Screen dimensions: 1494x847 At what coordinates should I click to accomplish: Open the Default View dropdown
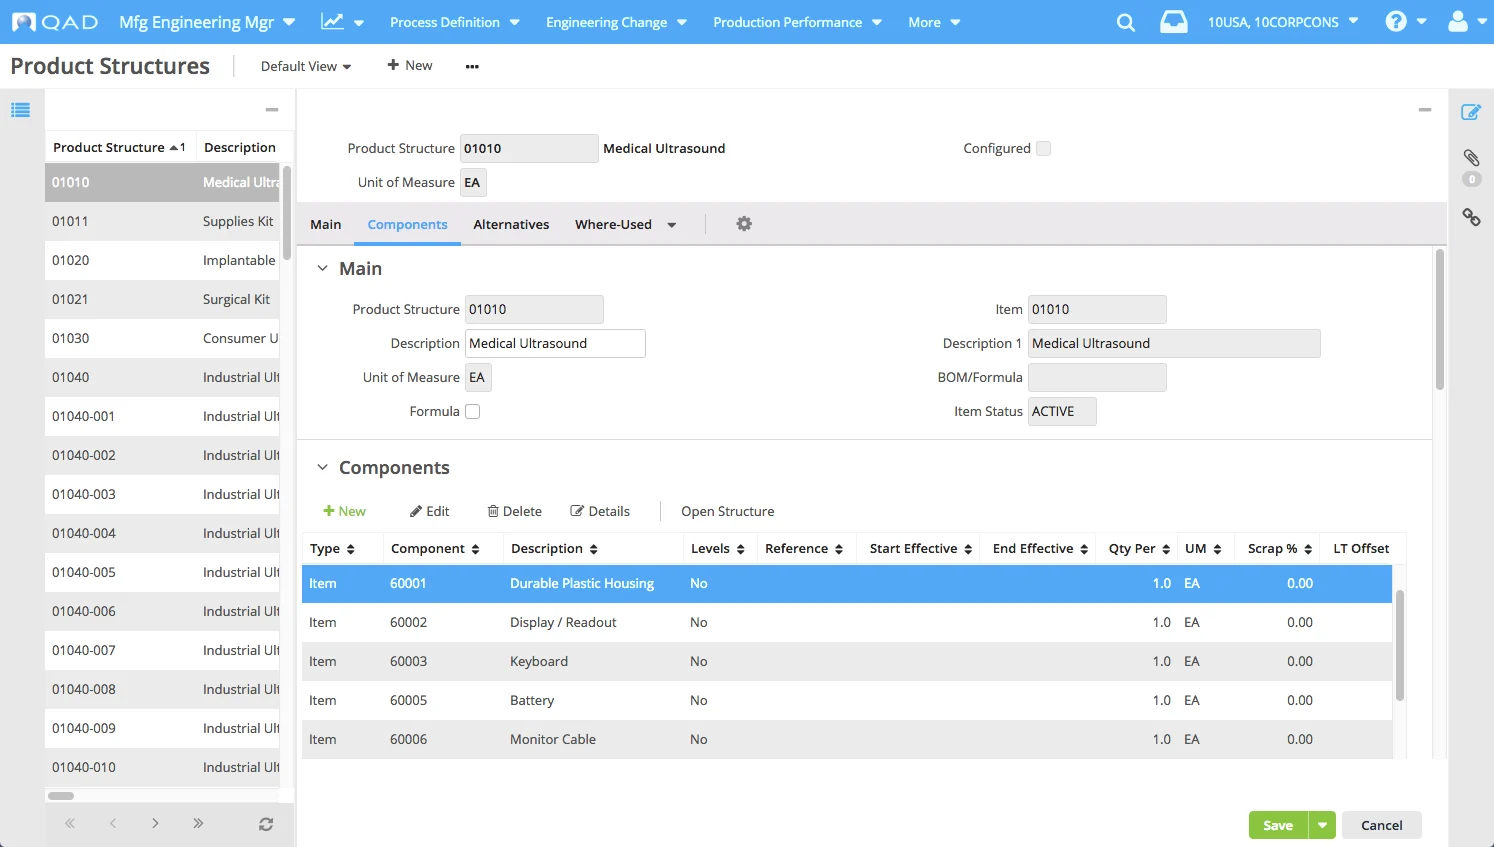[305, 65]
